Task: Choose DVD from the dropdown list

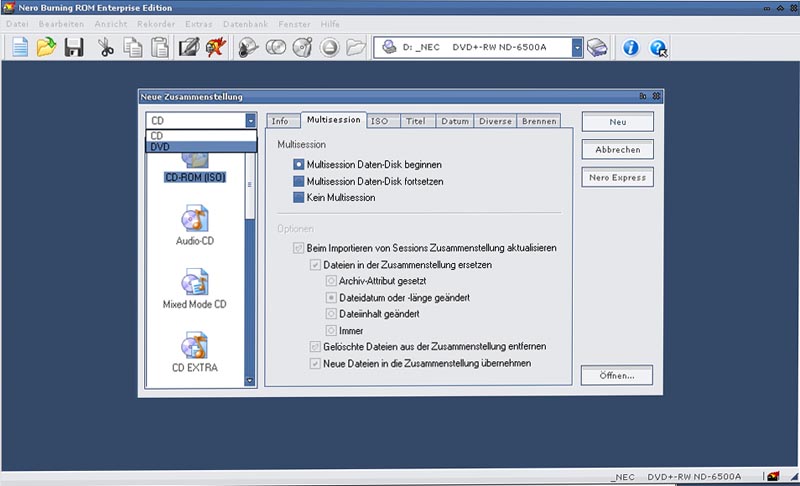Action: click(201, 147)
